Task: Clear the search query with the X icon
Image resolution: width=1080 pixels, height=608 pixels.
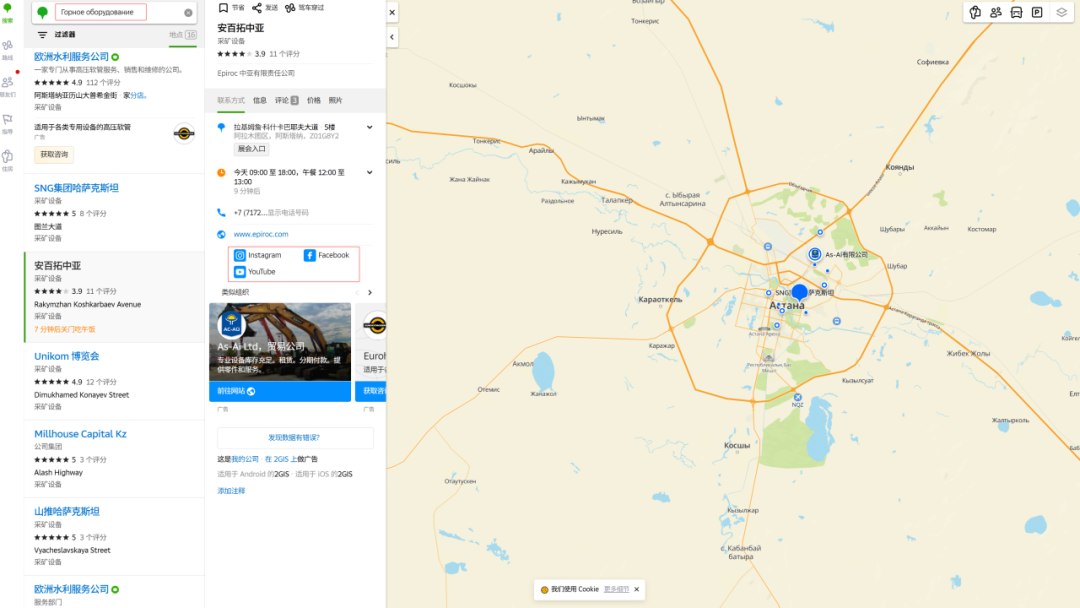Action: click(x=188, y=12)
